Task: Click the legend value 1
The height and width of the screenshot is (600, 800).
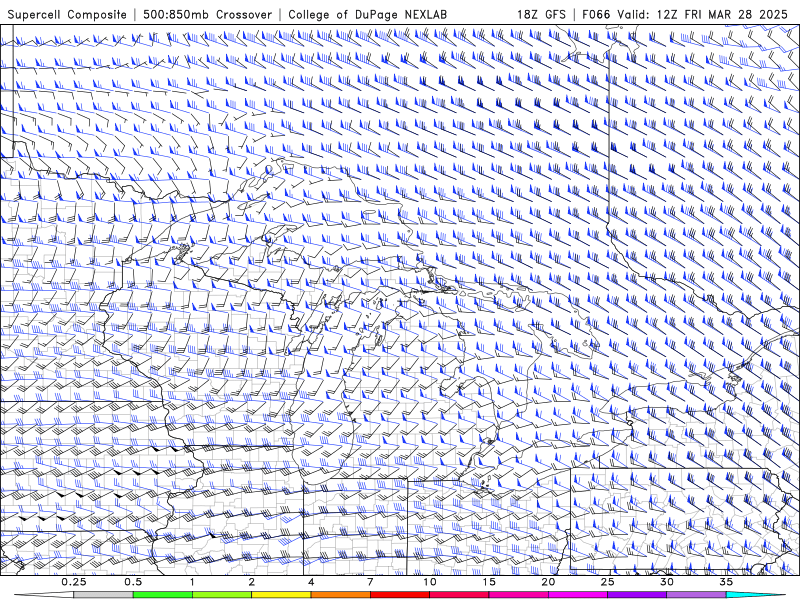Action: tap(192, 582)
